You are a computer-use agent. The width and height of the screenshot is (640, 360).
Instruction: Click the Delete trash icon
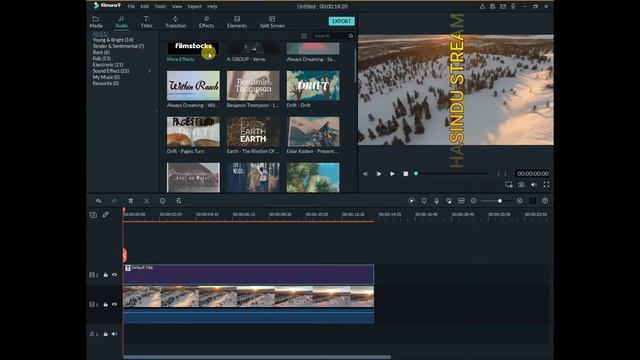131,201
